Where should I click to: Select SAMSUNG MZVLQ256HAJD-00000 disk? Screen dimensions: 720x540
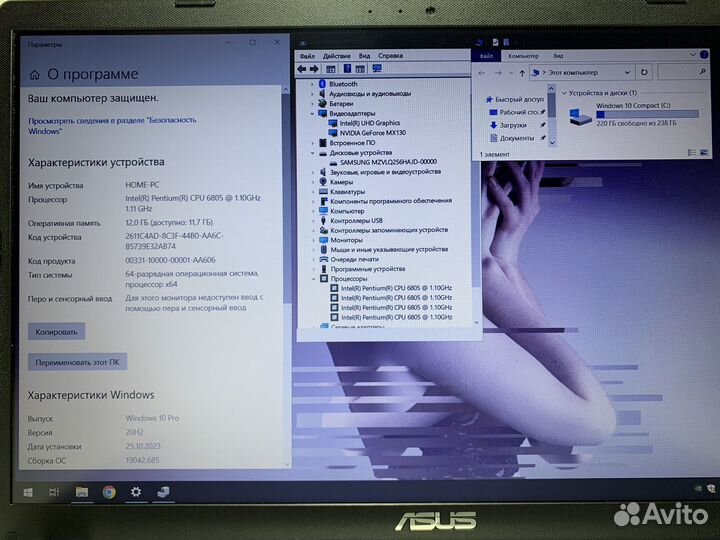tap(388, 162)
